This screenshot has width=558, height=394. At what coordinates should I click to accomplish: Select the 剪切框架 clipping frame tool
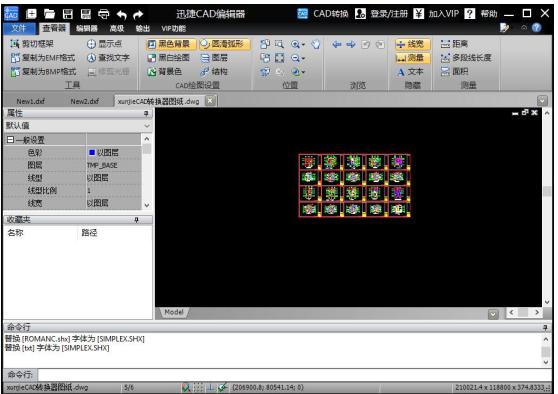(32, 44)
